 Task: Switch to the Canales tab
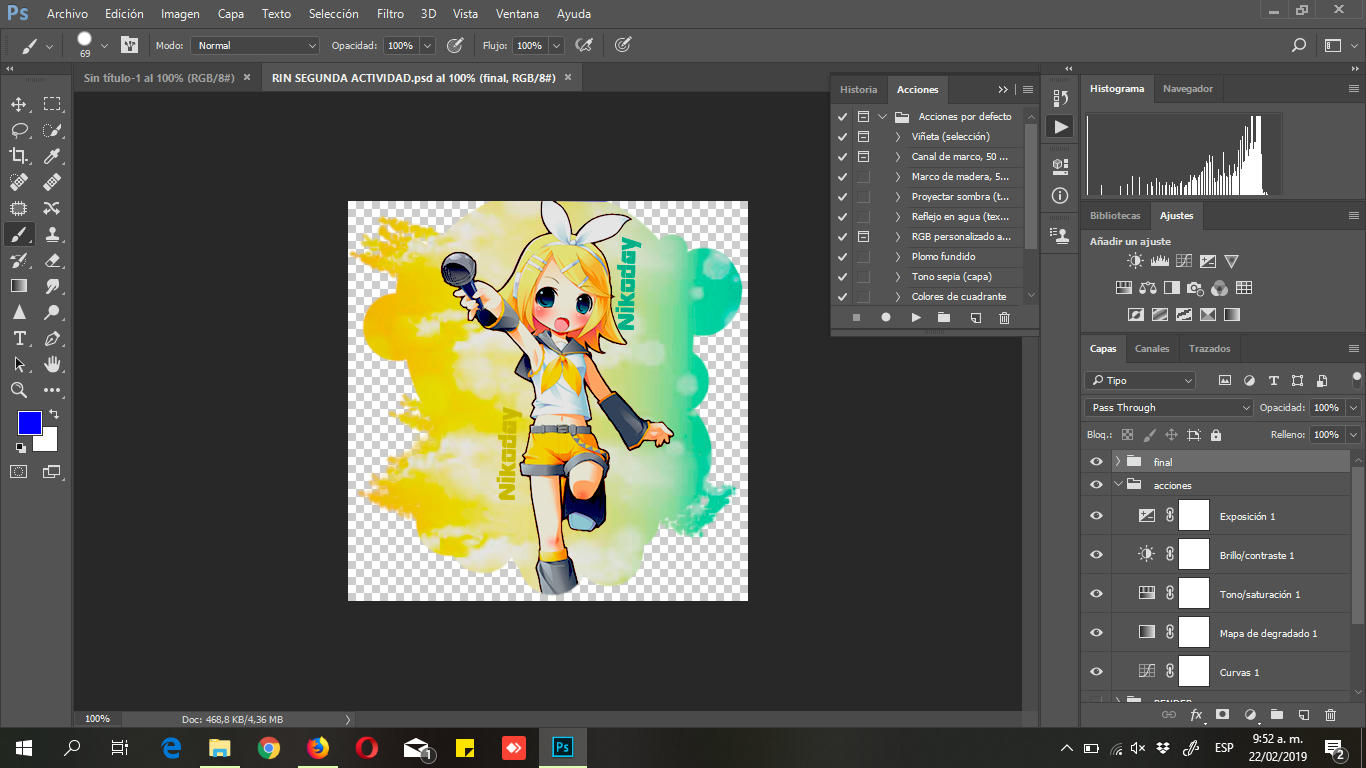point(1152,349)
